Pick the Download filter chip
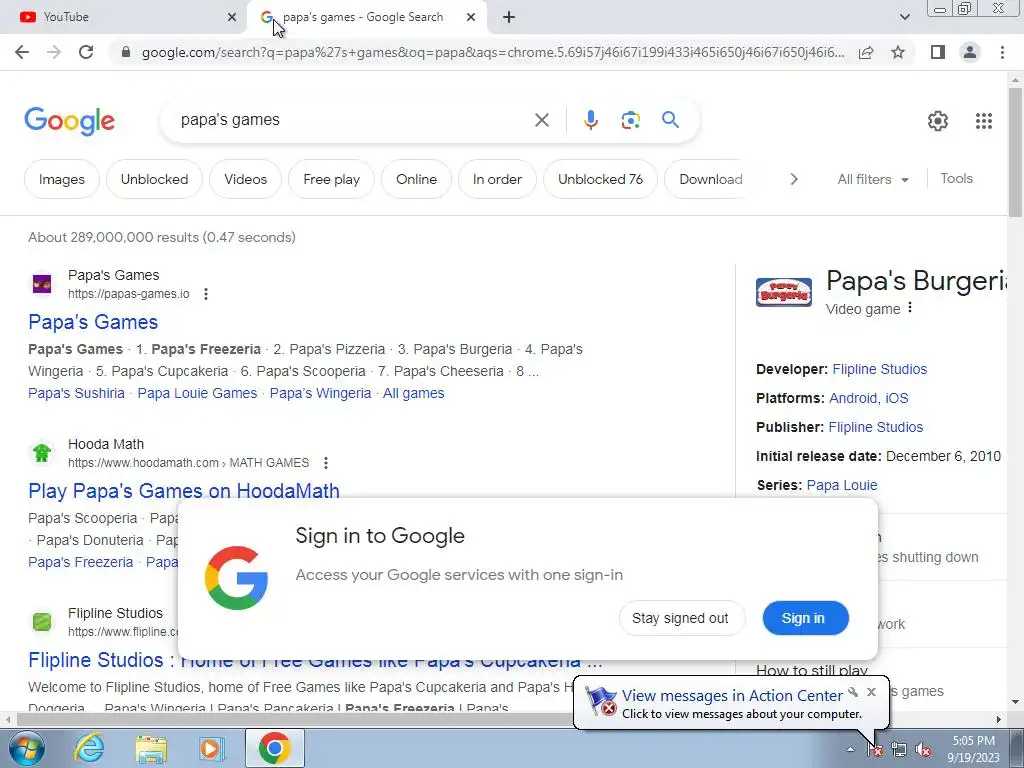 711,179
